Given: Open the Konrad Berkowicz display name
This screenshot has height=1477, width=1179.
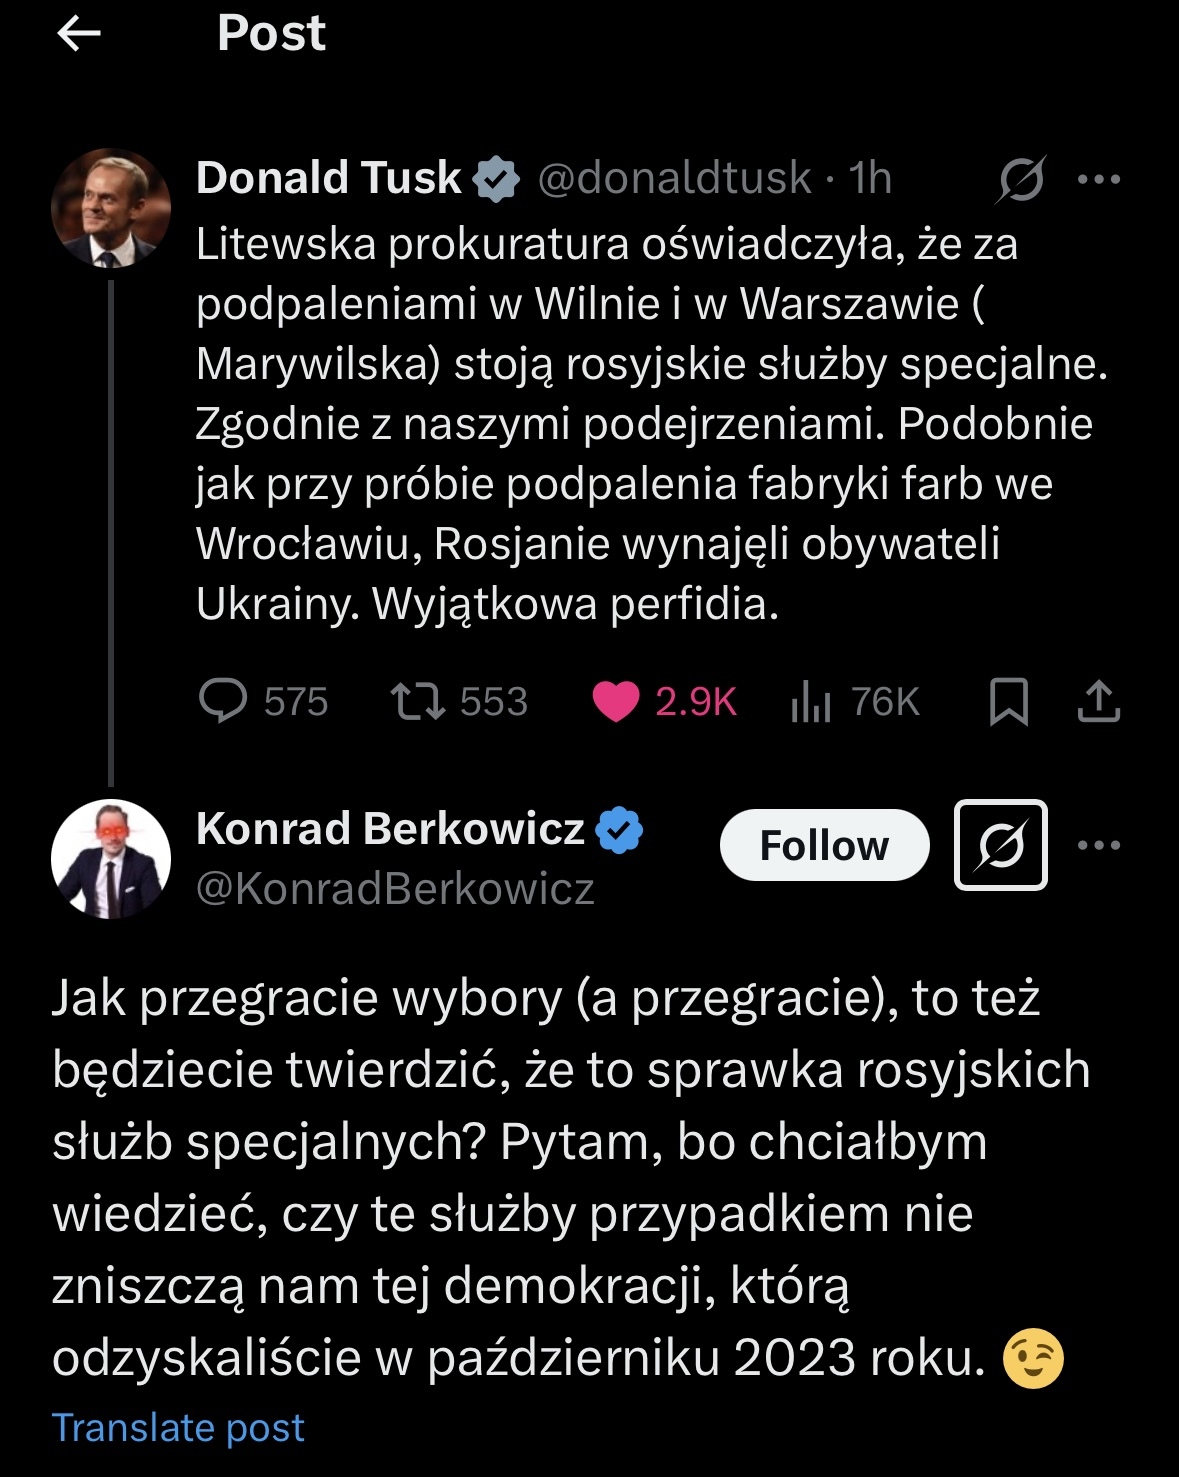Looking at the screenshot, I should [x=390, y=828].
